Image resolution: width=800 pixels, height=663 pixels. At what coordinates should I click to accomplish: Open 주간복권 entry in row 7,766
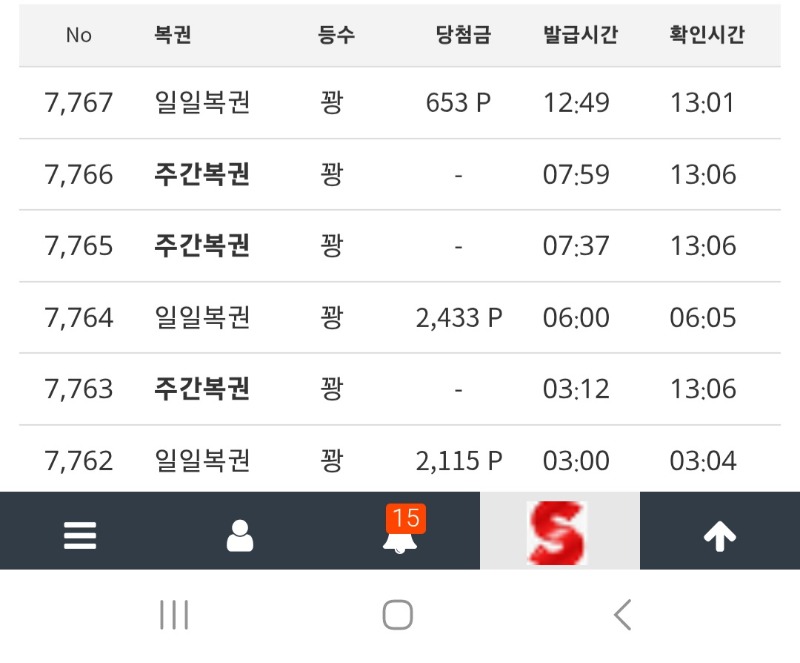tap(202, 175)
